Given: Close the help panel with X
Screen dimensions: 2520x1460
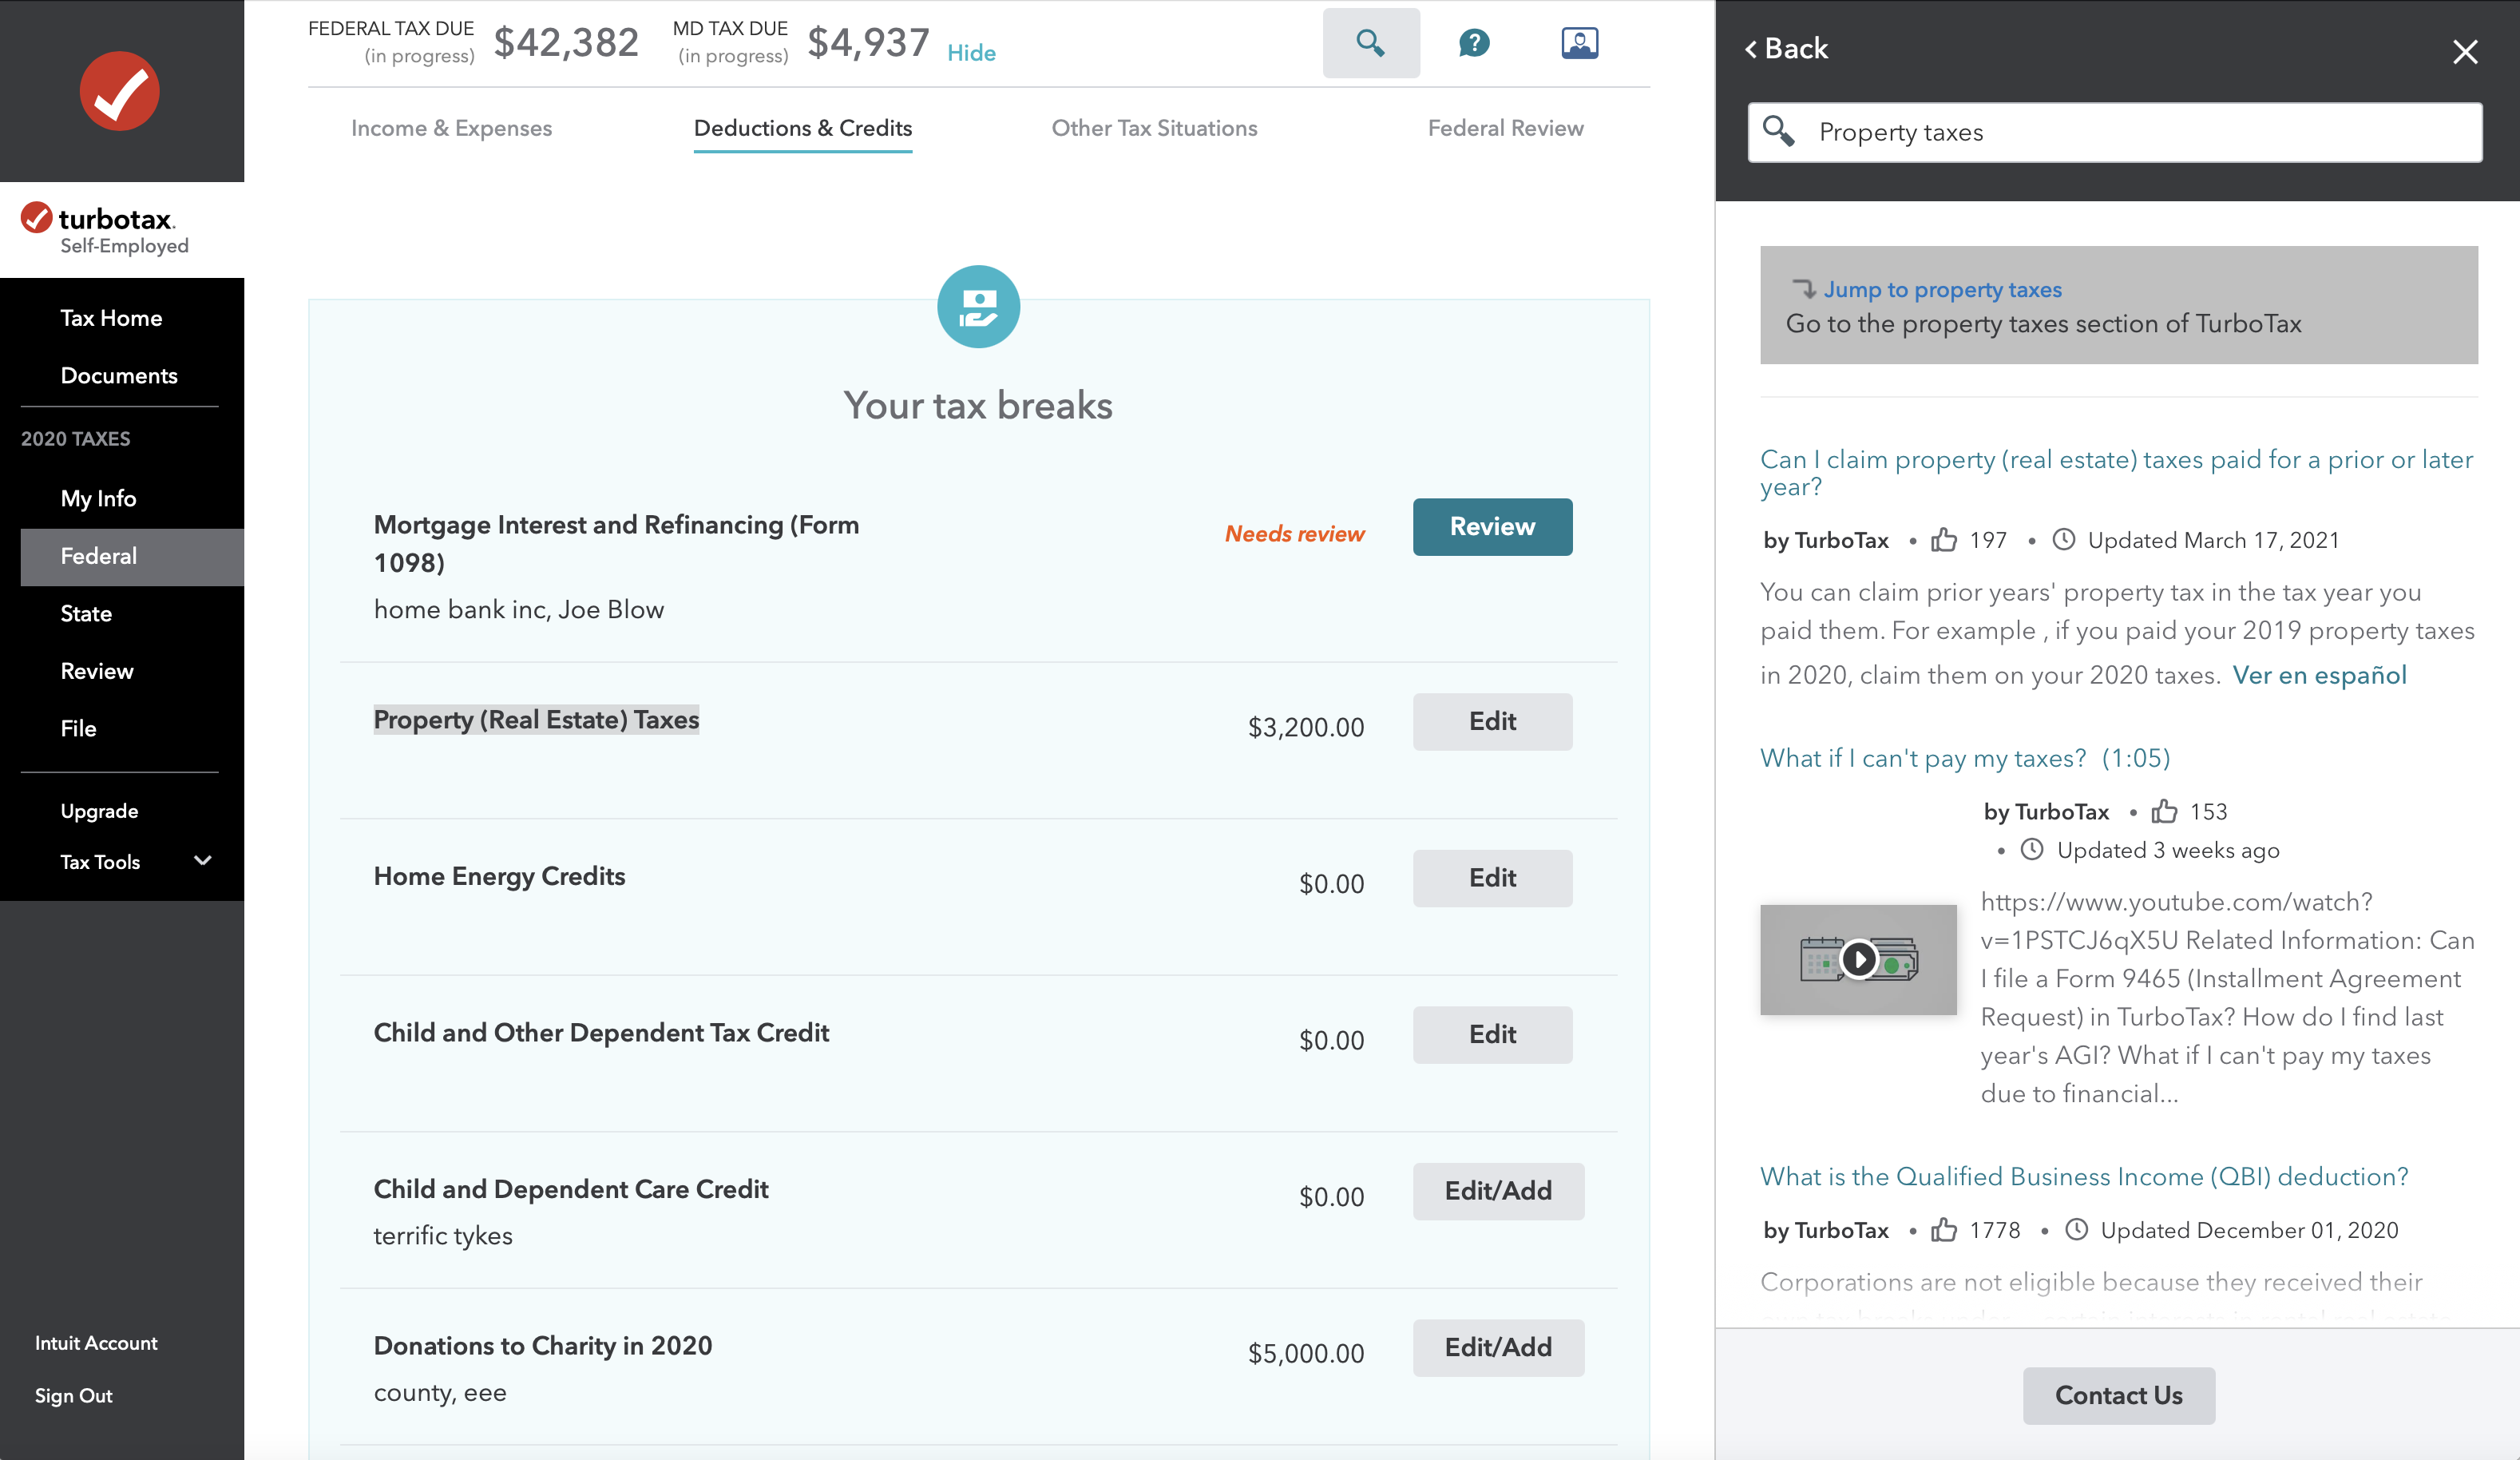Looking at the screenshot, I should pos(2465,51).
